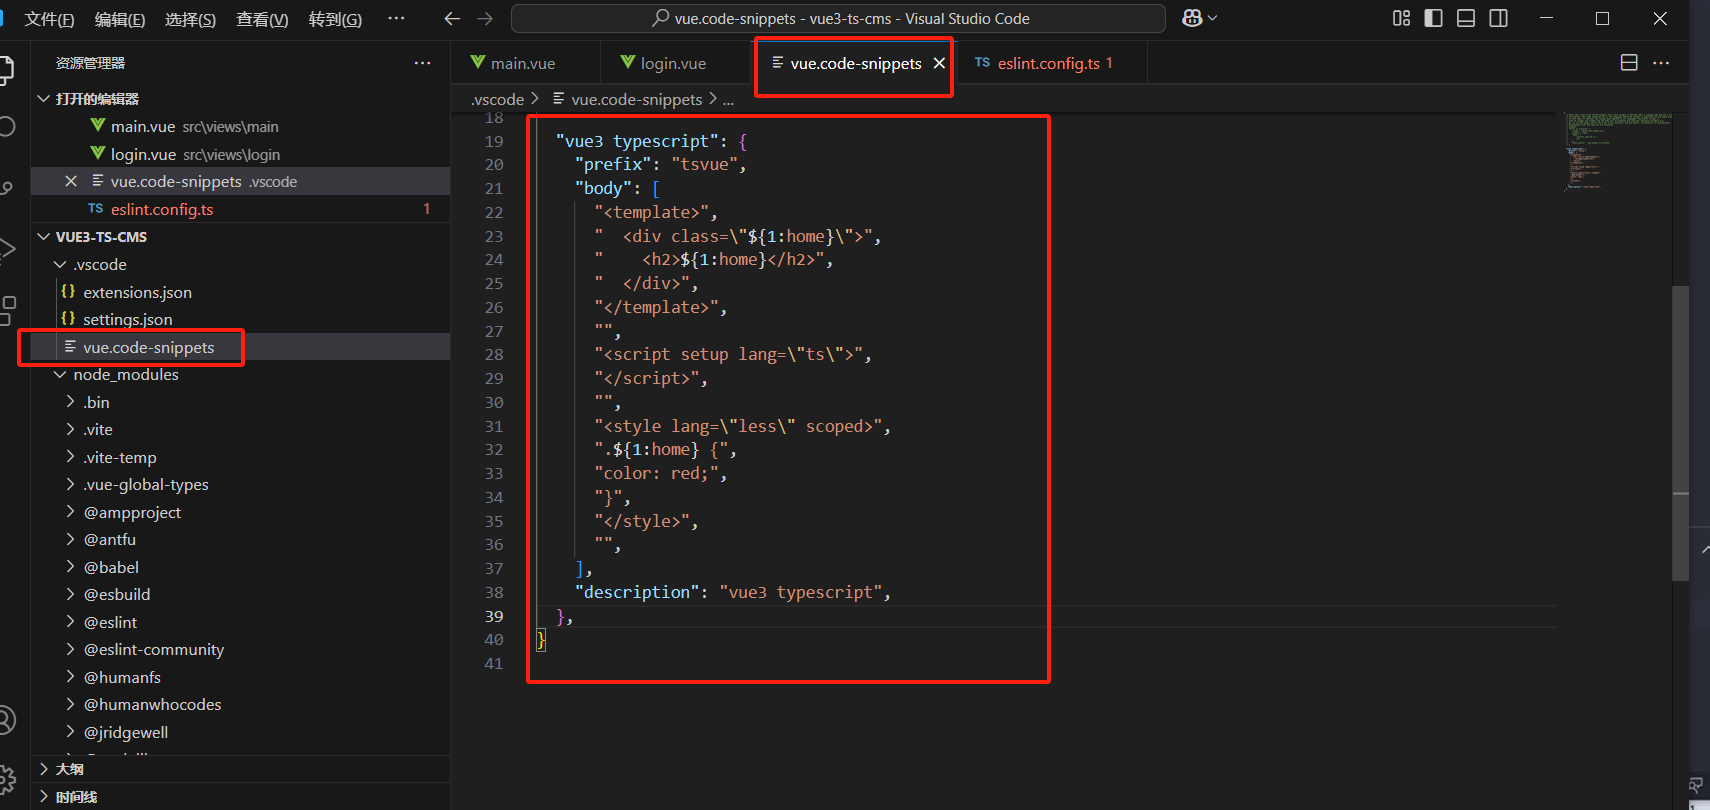Open the Edit menu (编辑)

coord(120,19)
